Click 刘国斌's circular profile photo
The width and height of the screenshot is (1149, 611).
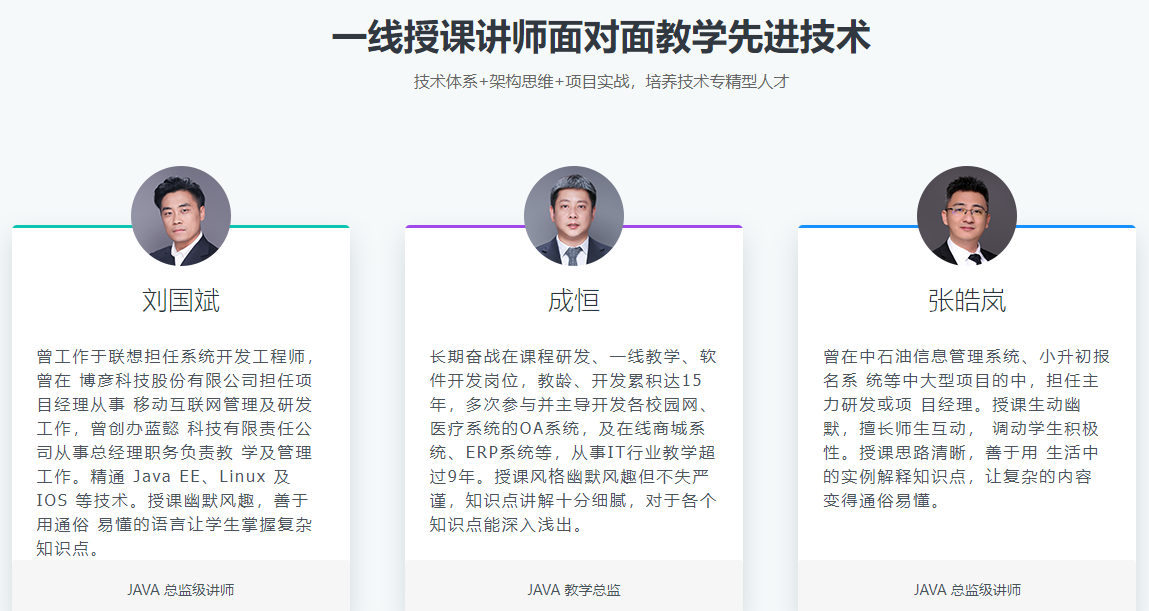(x=180, y=215)
